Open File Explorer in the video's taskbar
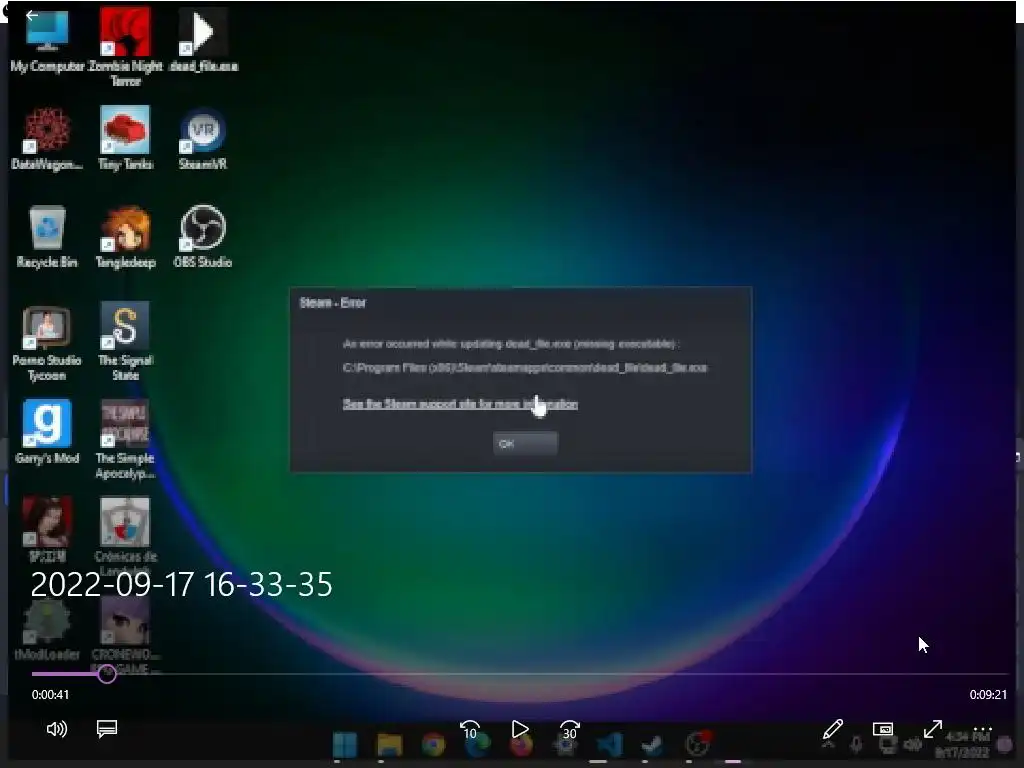The image size is (1024, 768). [x=389, y=745]
